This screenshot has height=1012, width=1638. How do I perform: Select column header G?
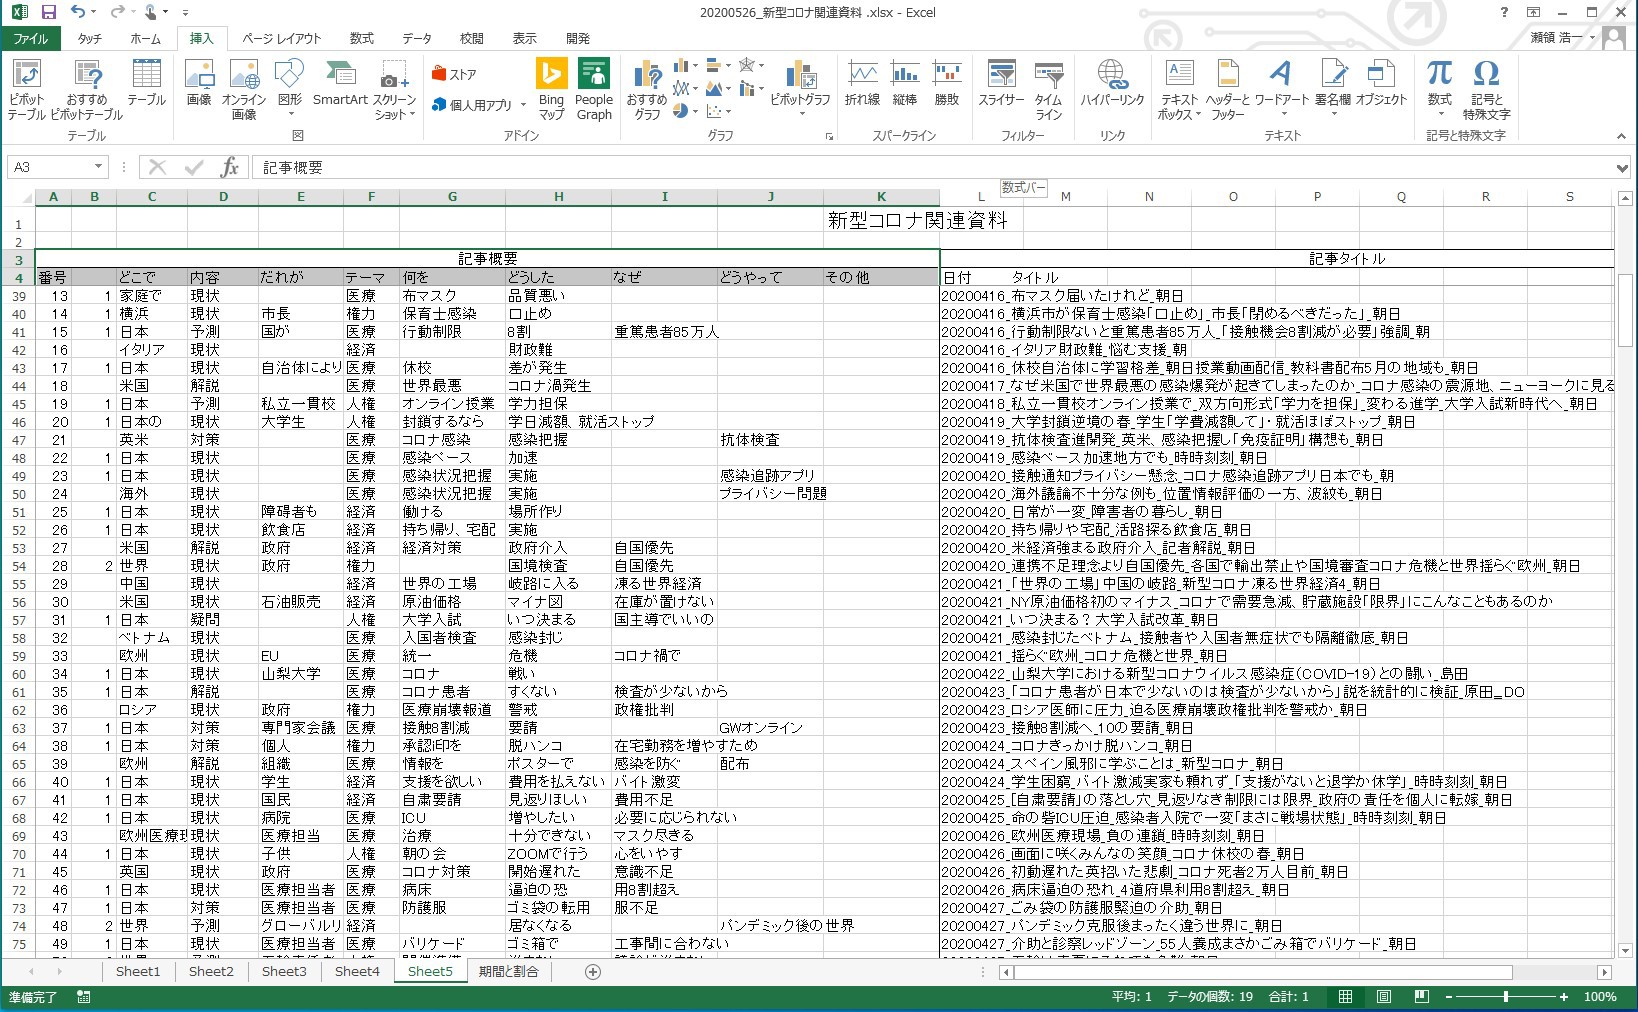coord(452,196)
